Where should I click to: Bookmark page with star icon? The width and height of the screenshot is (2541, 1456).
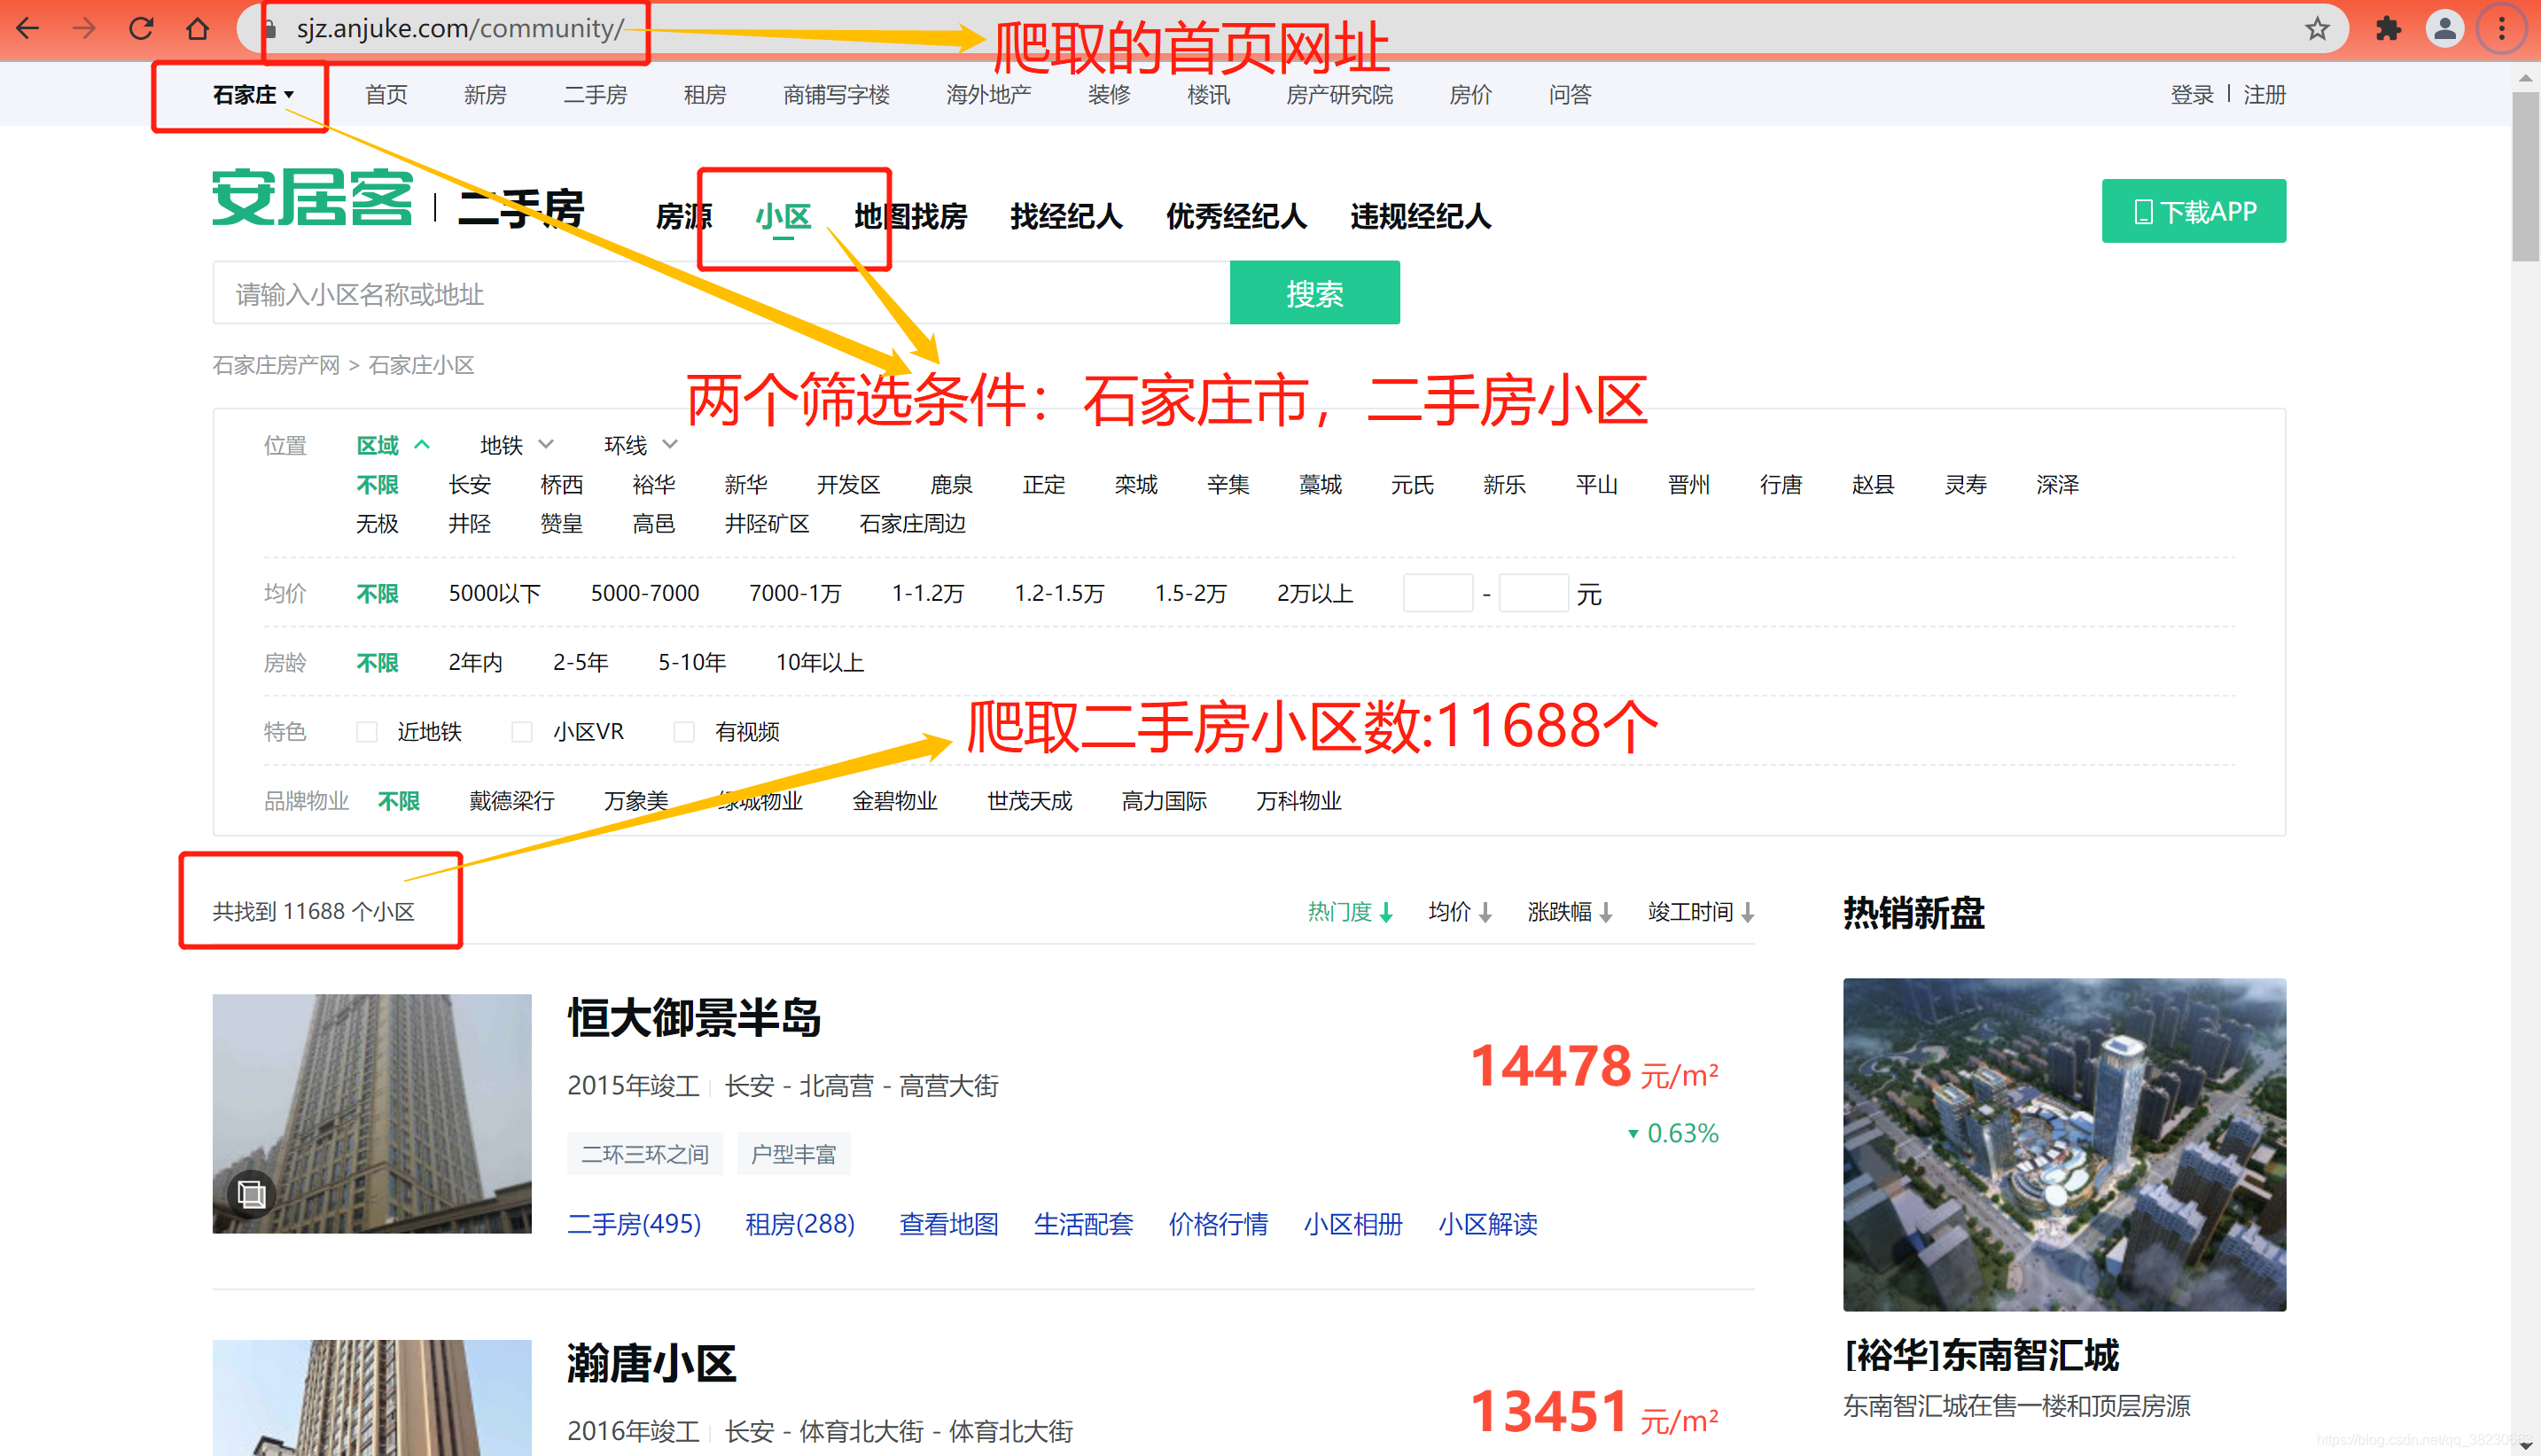tap(2317, 29)
